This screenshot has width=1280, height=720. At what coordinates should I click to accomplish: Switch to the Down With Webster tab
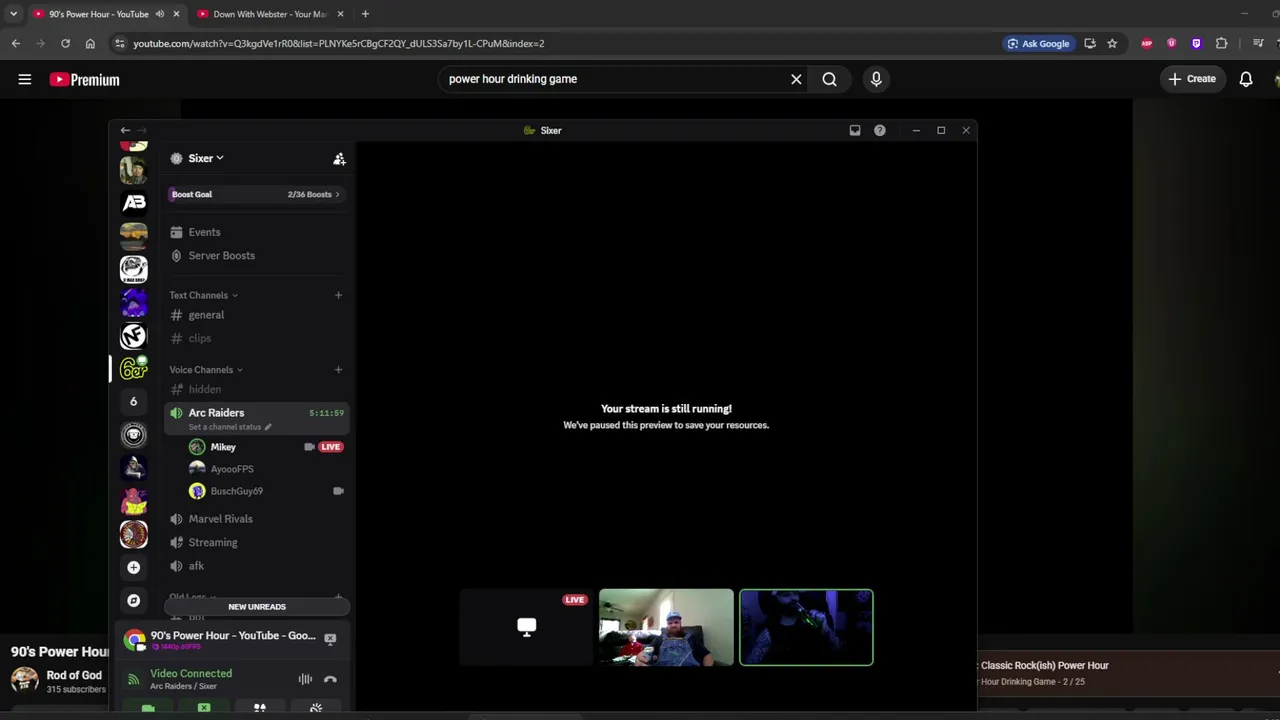270,14
